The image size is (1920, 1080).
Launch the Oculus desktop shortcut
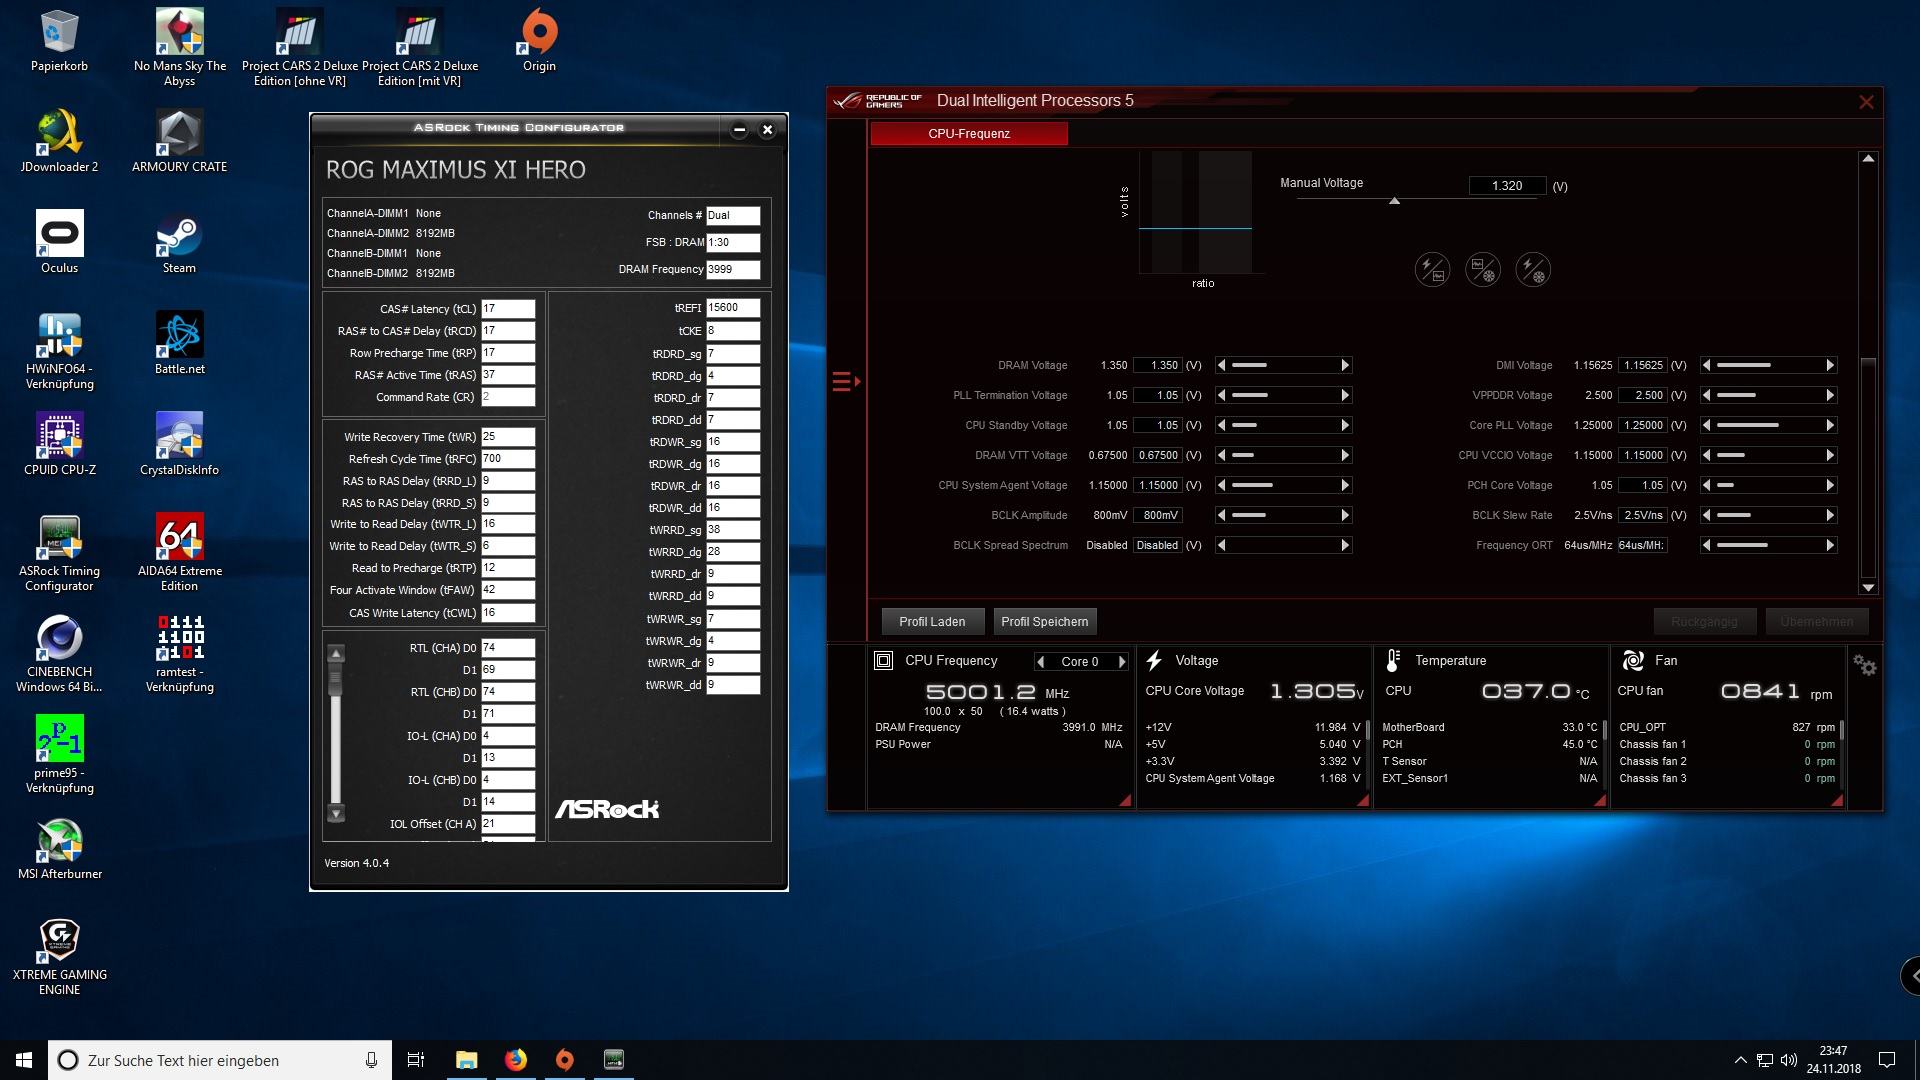[x=59, y=242]
